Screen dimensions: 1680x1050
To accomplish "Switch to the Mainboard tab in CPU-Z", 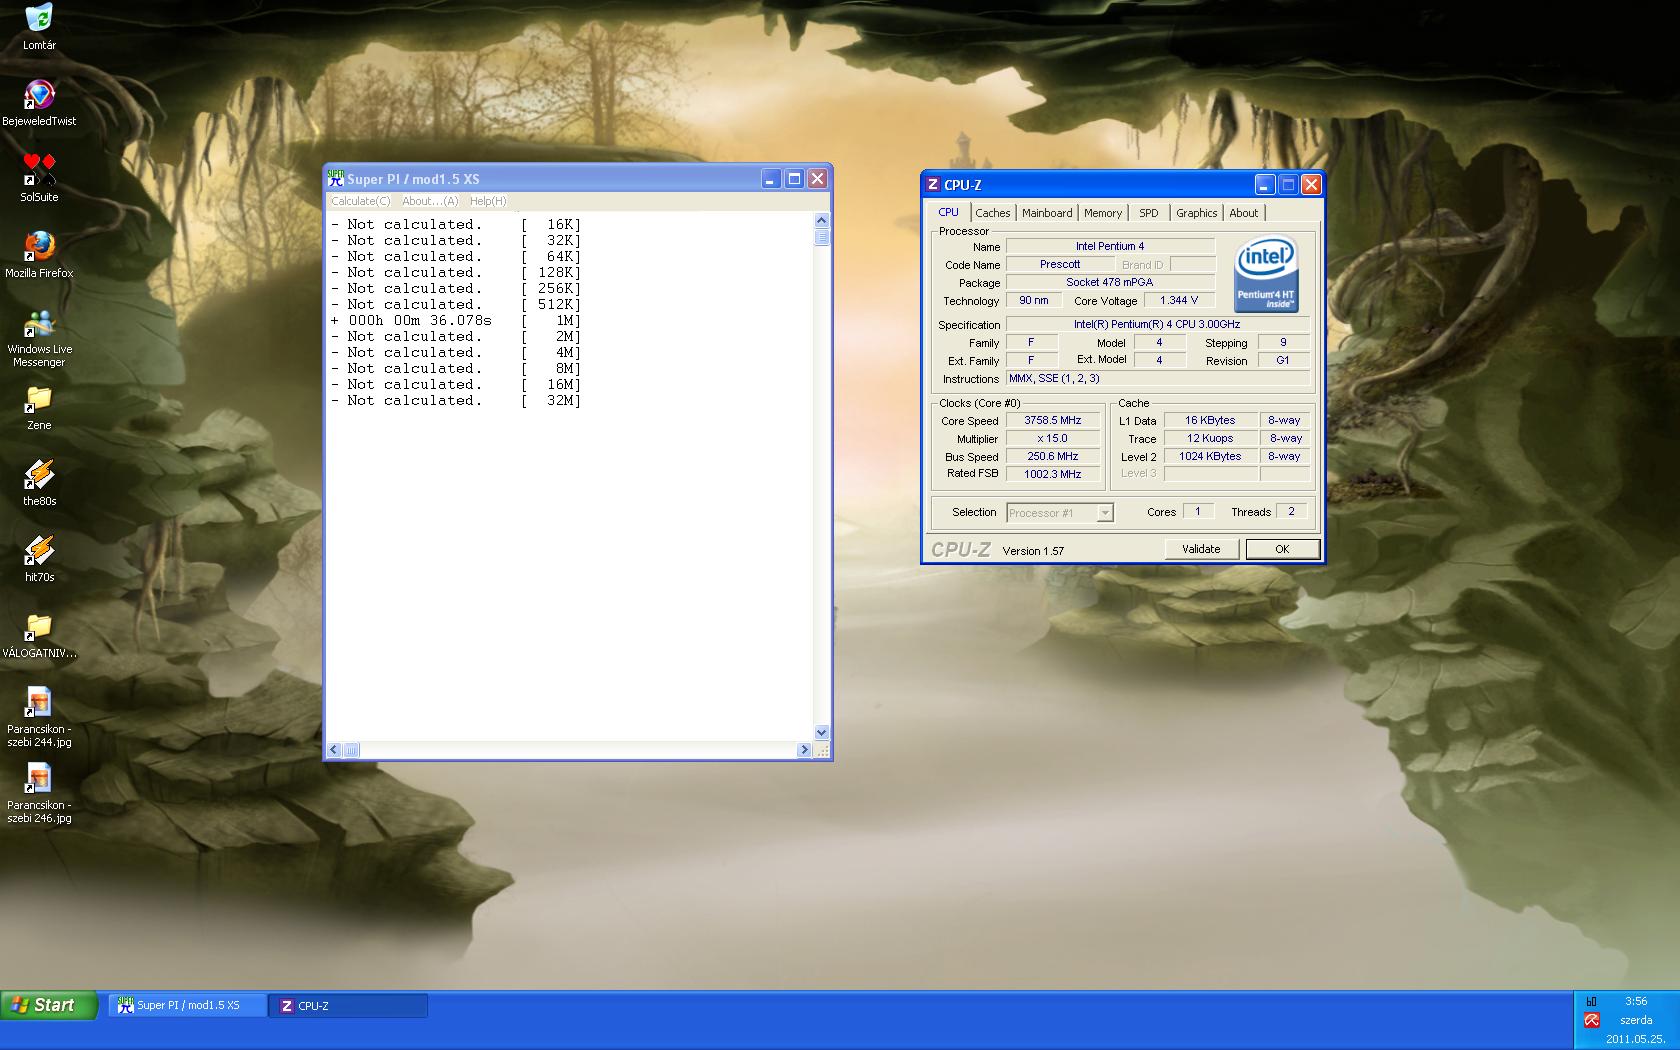I will click(1047, 213).
